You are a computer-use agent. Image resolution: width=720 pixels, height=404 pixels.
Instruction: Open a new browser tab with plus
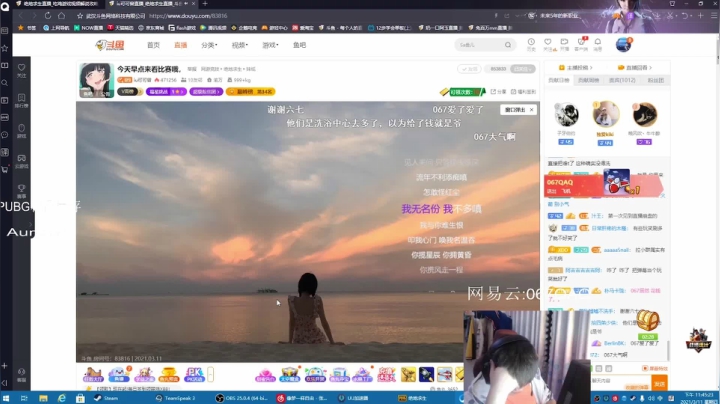205,4
